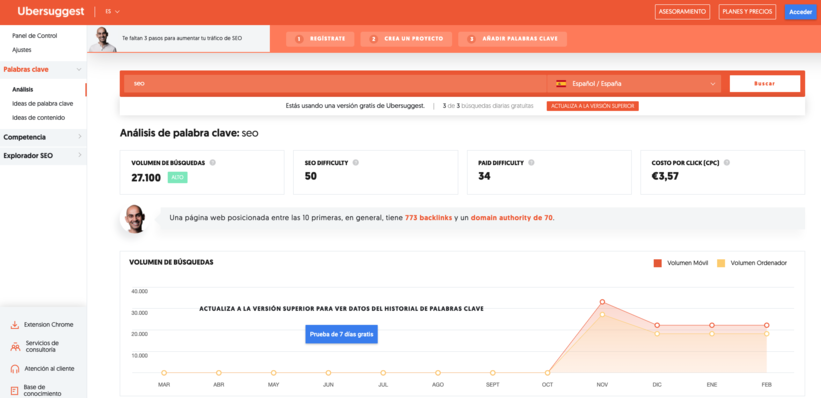Screen dimensions: 821x398
Task: Click the Extension Chrome download icon
Action: tap(15, 325)
